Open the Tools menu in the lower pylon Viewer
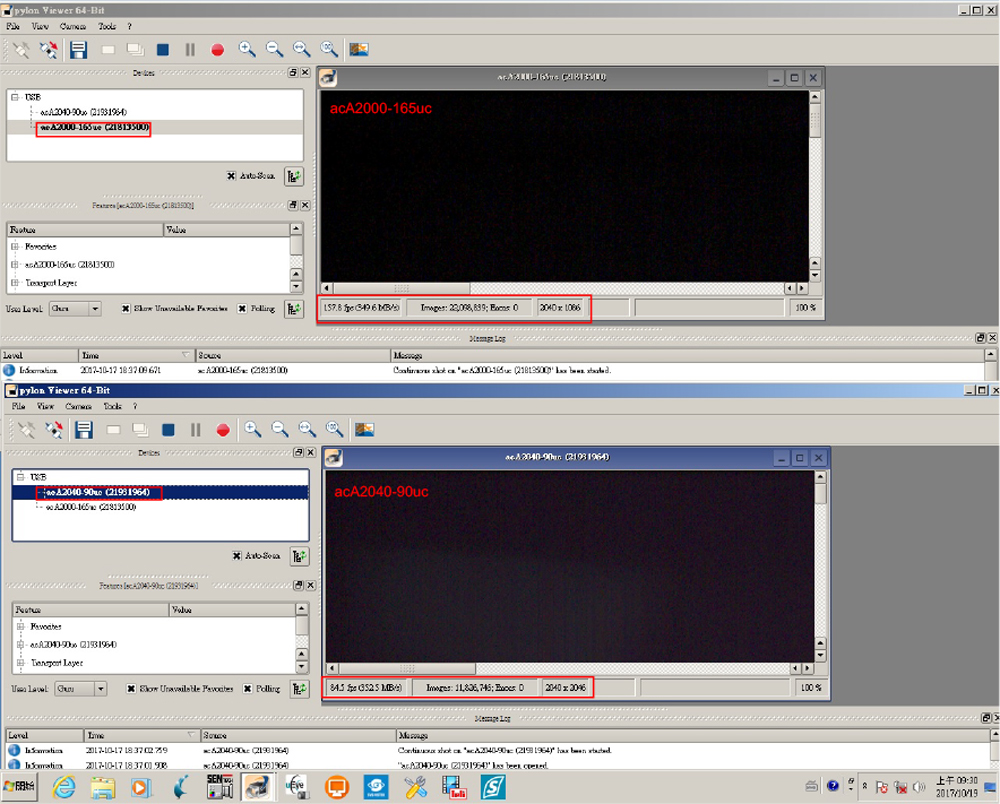1000x804 pixels. pos(112,407)
